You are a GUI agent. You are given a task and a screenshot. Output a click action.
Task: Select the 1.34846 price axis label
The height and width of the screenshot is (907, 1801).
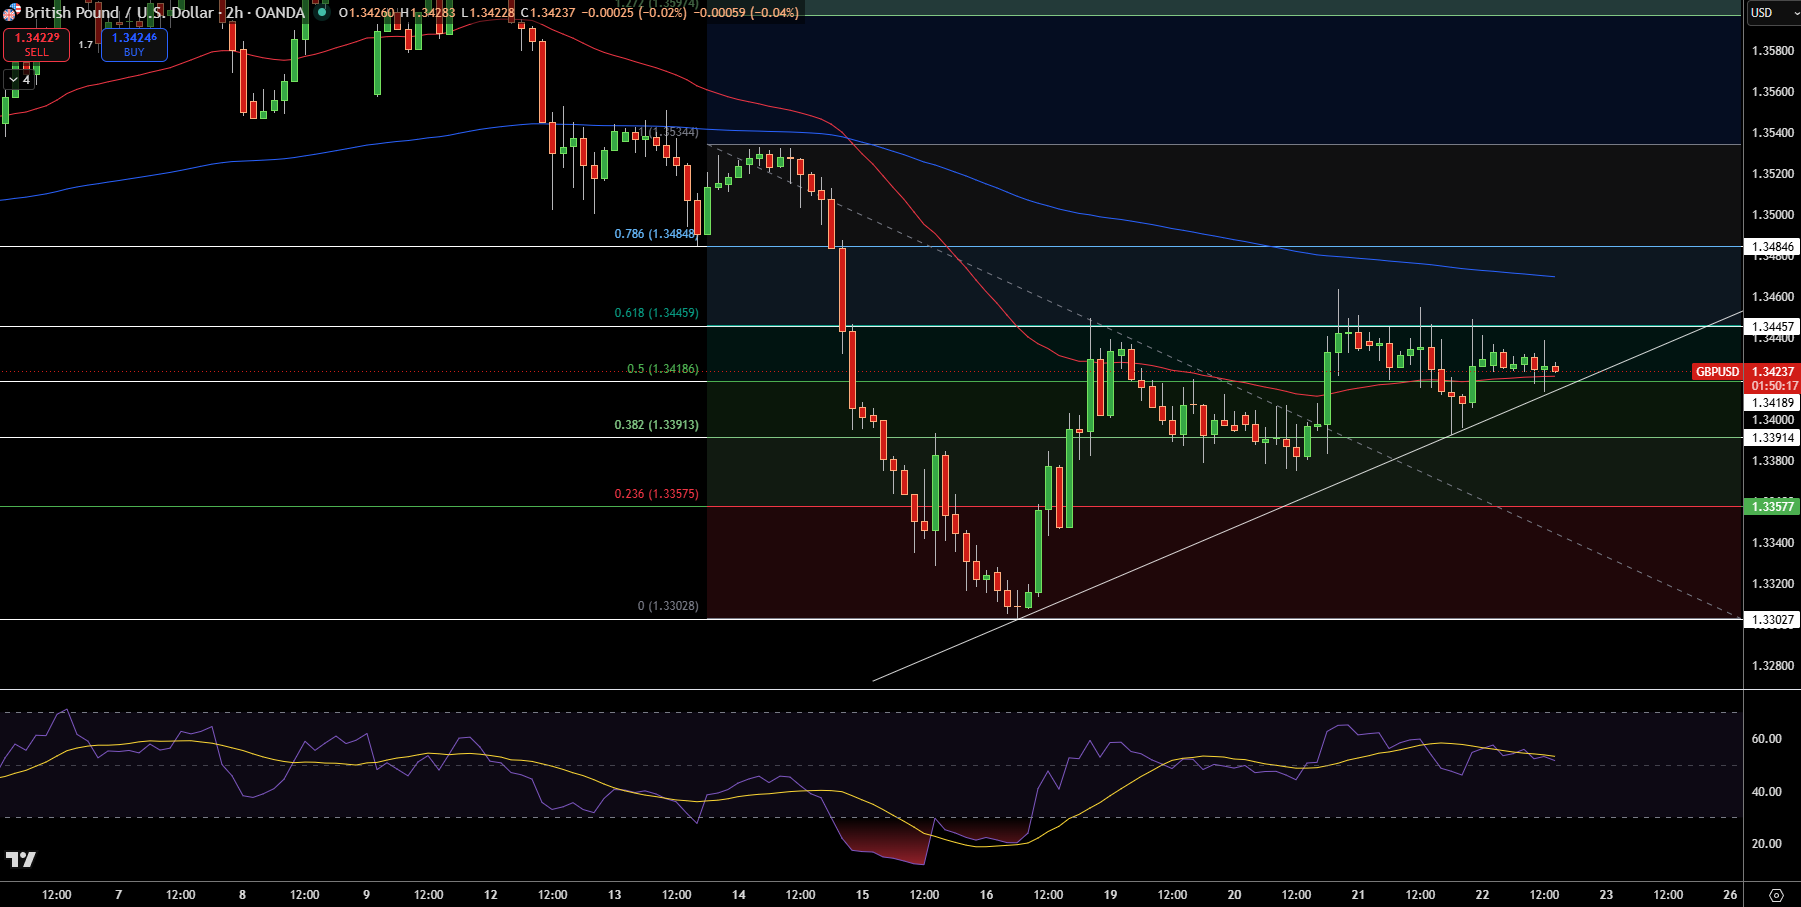click(1772, 246)
